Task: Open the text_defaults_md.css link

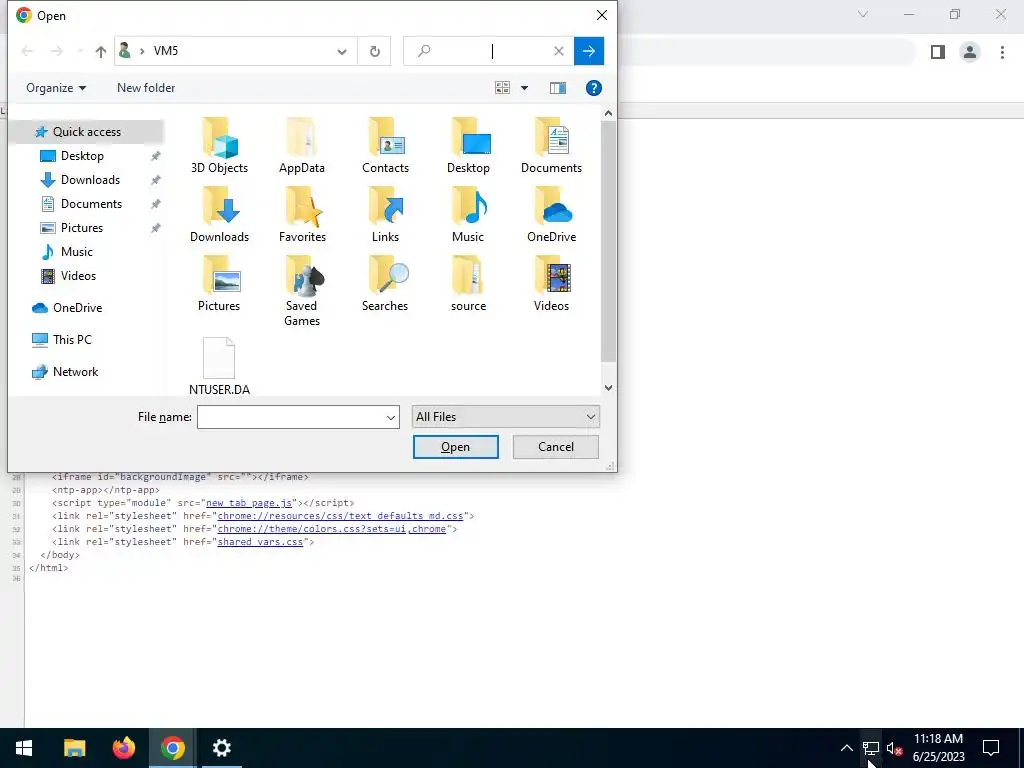Action: (x=340, y=516)
